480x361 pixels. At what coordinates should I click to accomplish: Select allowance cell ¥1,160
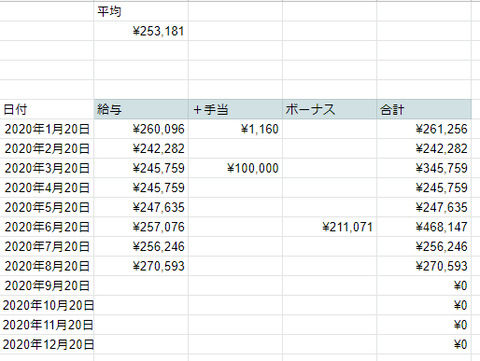coord(235,129)
